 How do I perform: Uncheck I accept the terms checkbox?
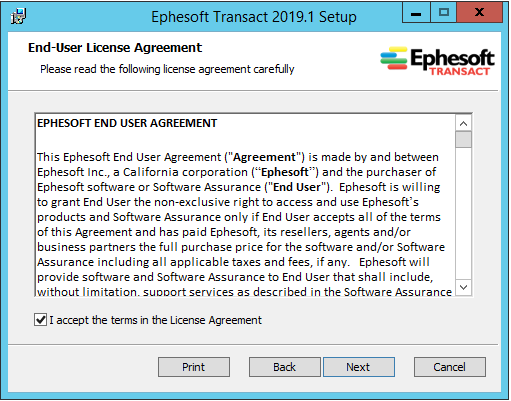coord(41,320)
